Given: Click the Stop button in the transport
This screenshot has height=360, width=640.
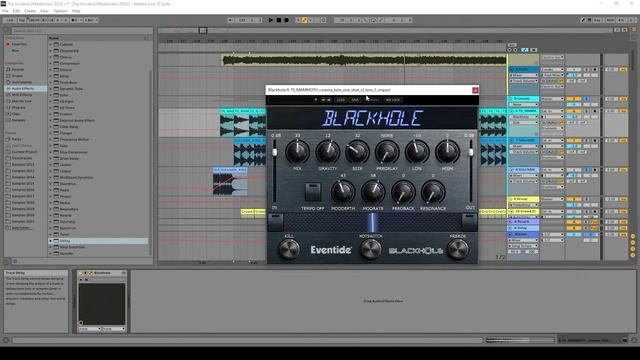Looking at the screenshot, I should click(x=278, y=20).
